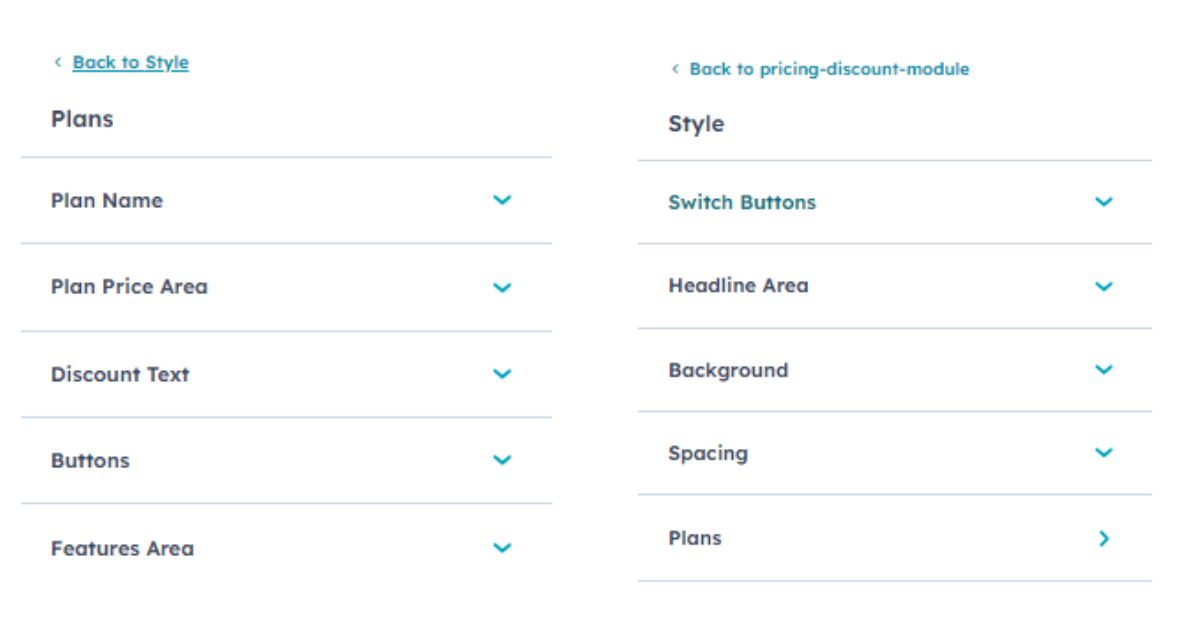Viewport: 1200px width, 630px height.
Task: Go back via Back to pricing-discount-module link
Action: tap(829, 69)
